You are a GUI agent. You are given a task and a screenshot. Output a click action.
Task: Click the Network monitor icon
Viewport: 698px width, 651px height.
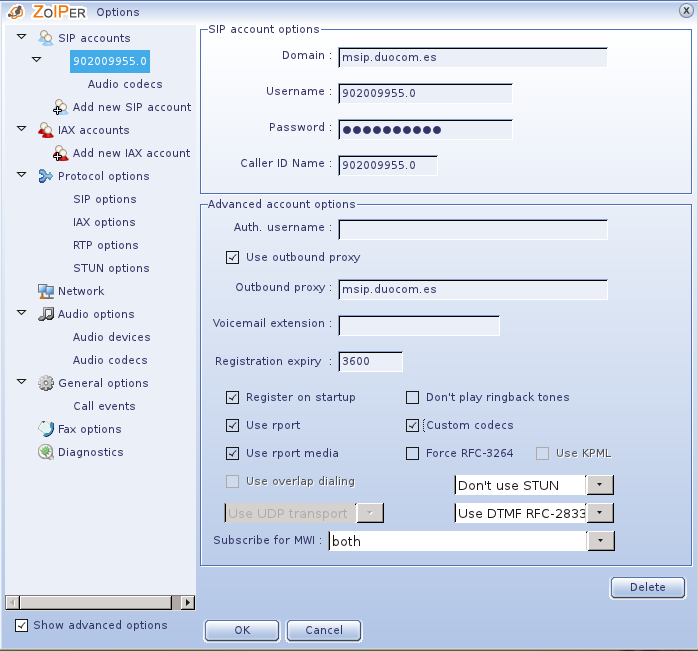point(46,291)
